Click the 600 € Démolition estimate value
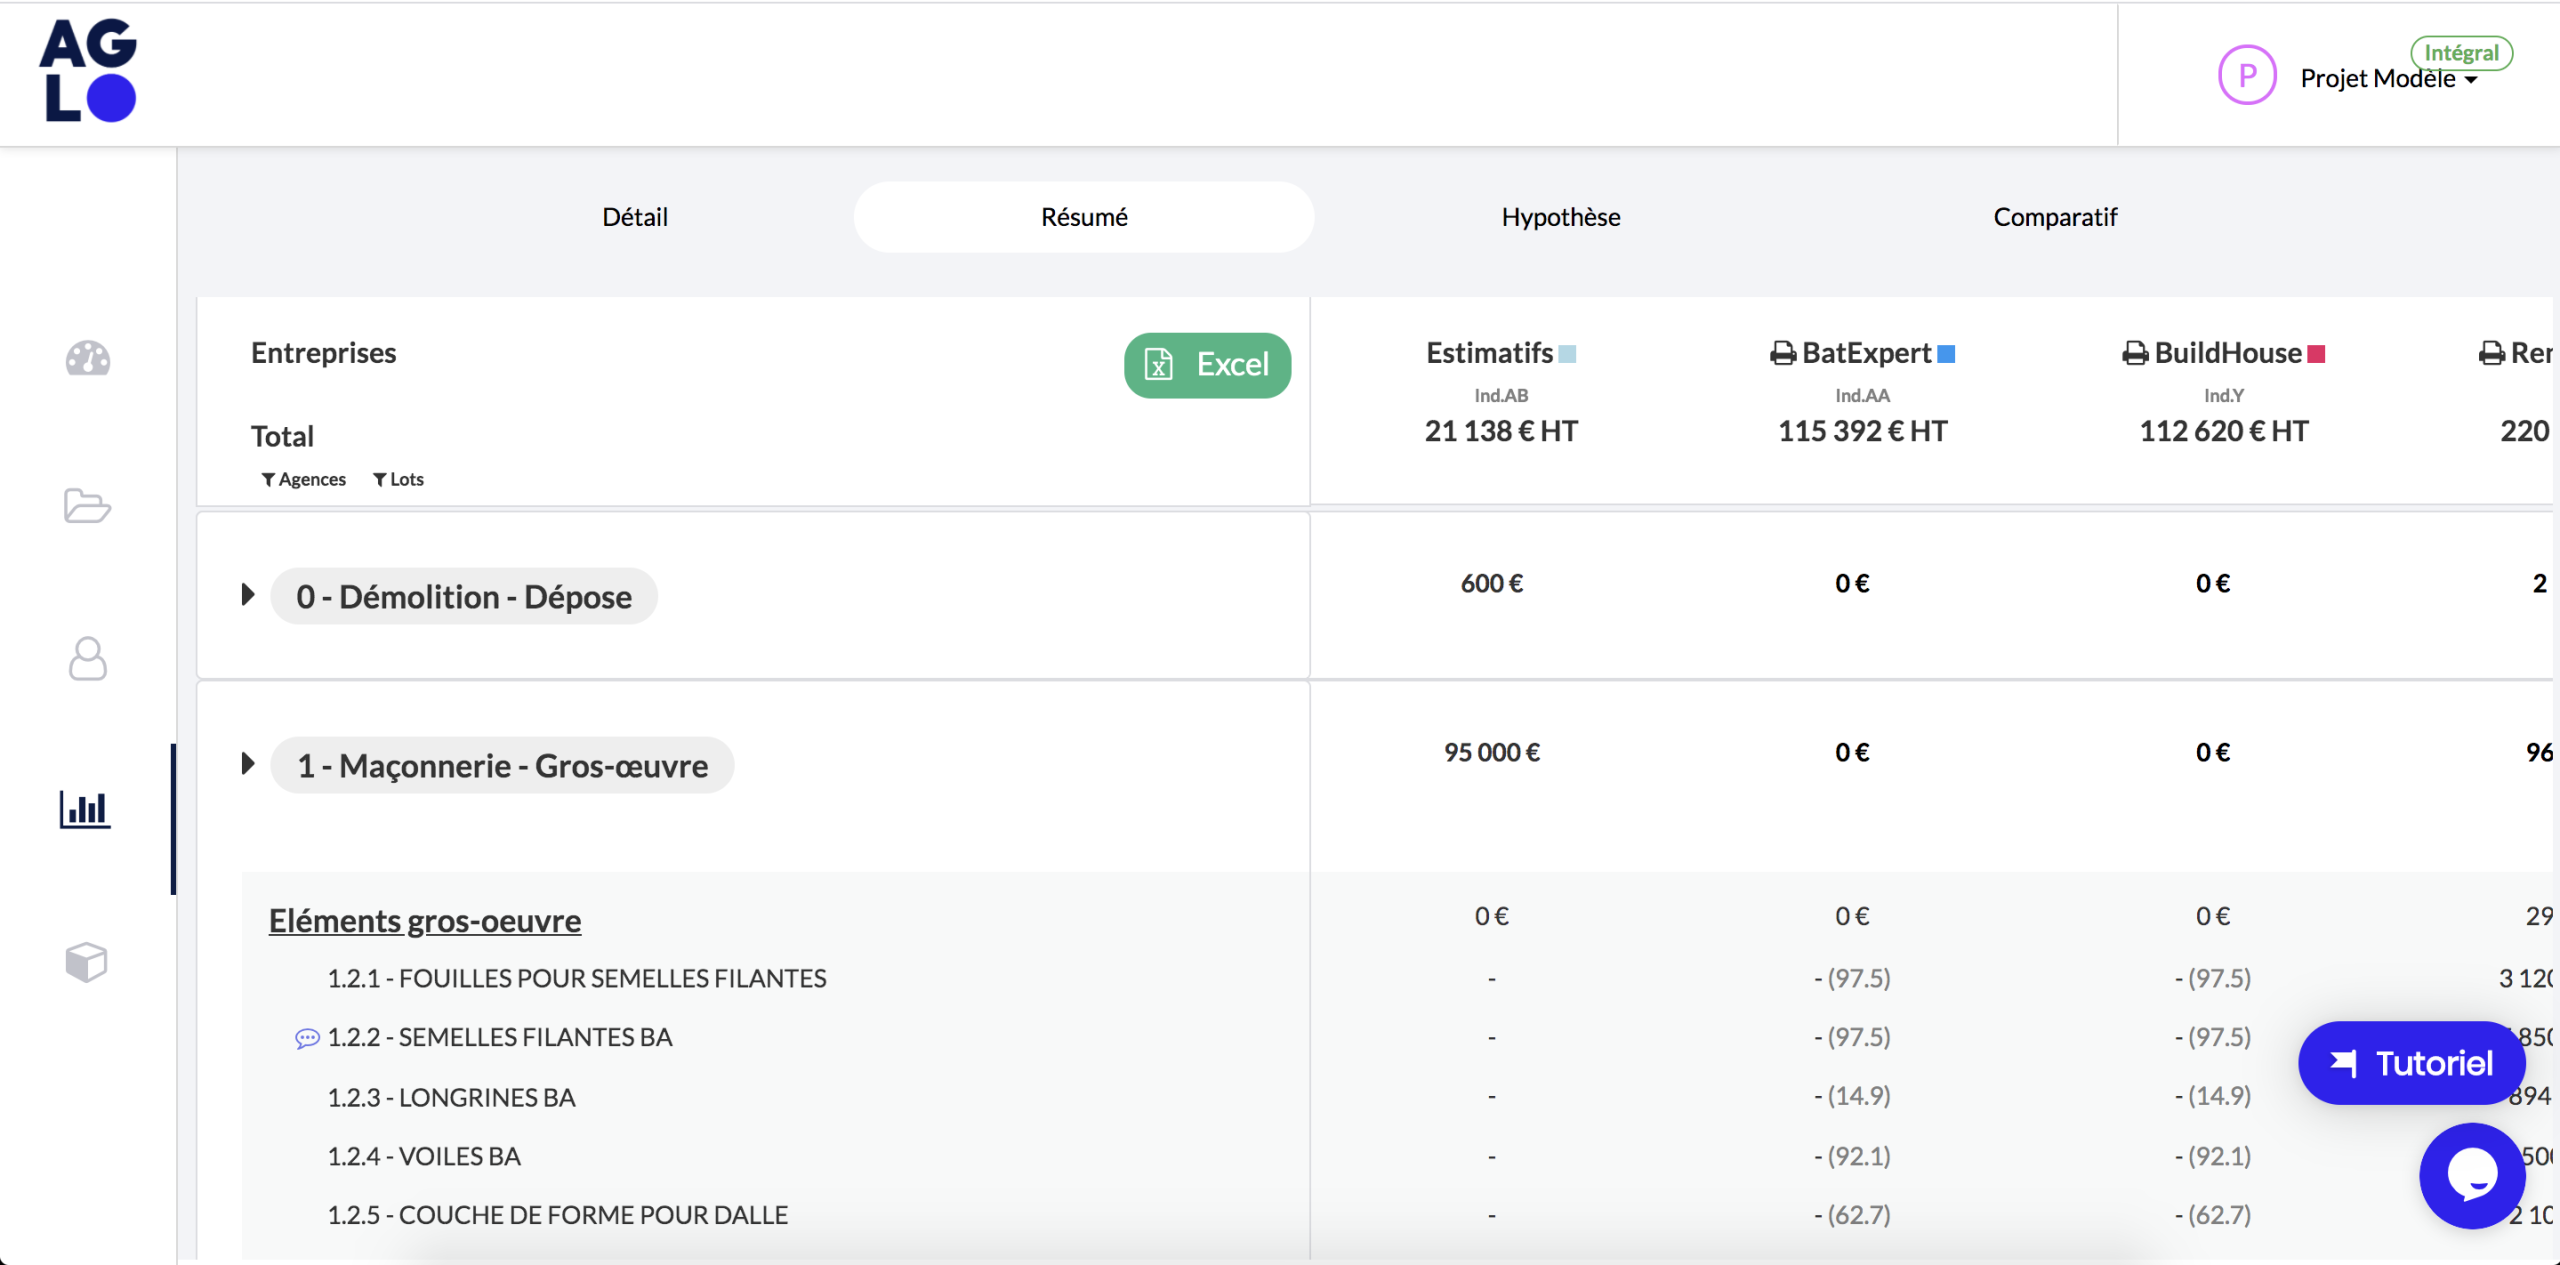The width and height of the screenshot is (2560, 1265). click(x=1492, y=583)
